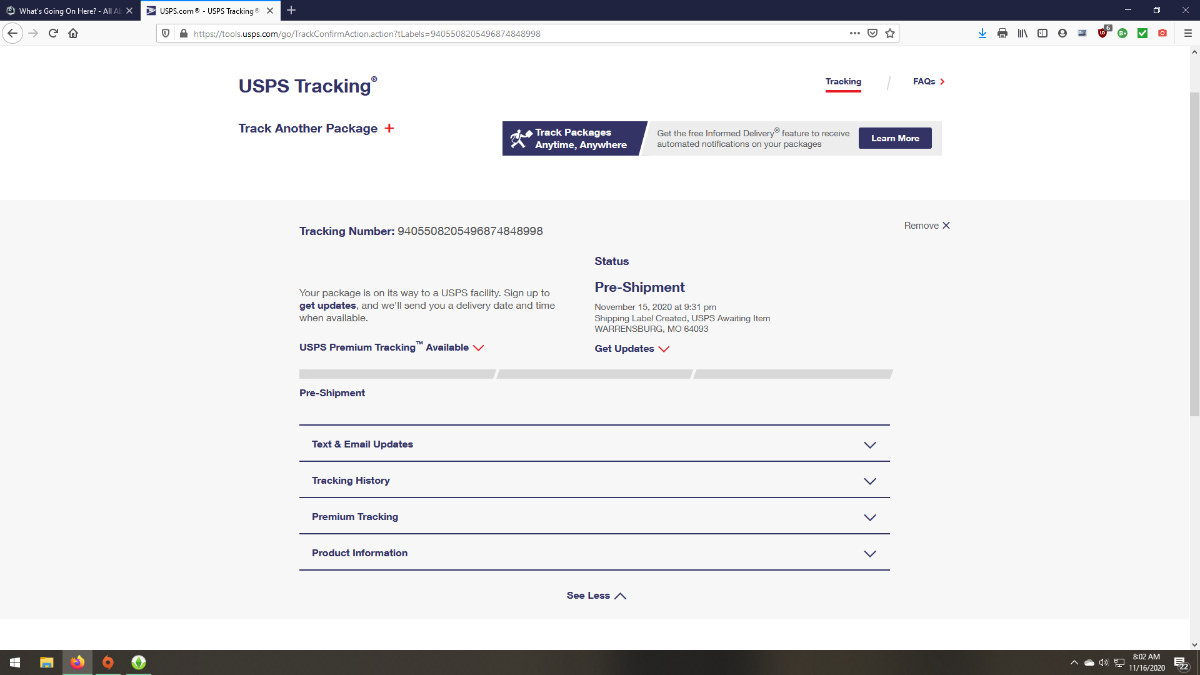Viewport: 1200px width, 675px height.
Task: Show tracking protection shield info
Action: [x=166, y=33]
